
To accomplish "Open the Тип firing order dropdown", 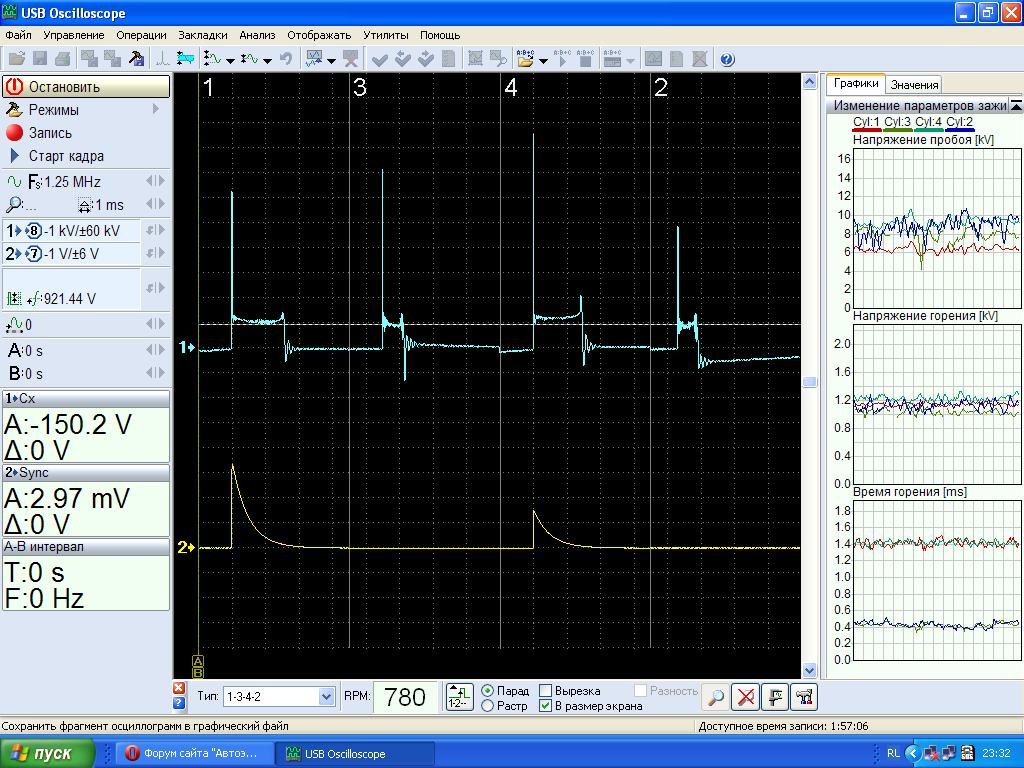I will coord(326,697).
